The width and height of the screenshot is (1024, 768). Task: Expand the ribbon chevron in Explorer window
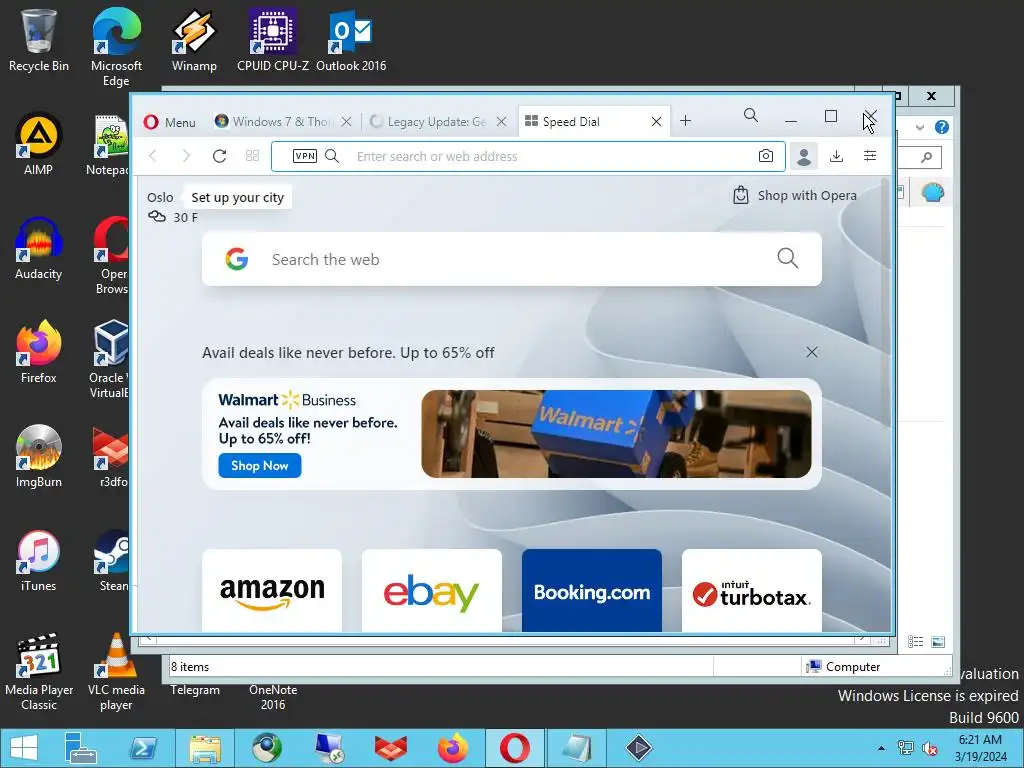pyautogui.click(x=920, y=127)
